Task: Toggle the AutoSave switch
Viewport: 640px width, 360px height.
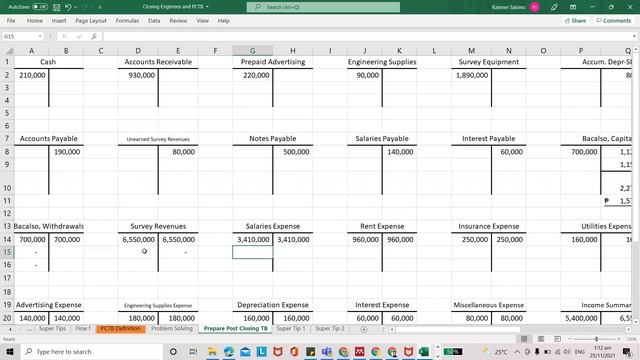Action: (x=40, y=7)
